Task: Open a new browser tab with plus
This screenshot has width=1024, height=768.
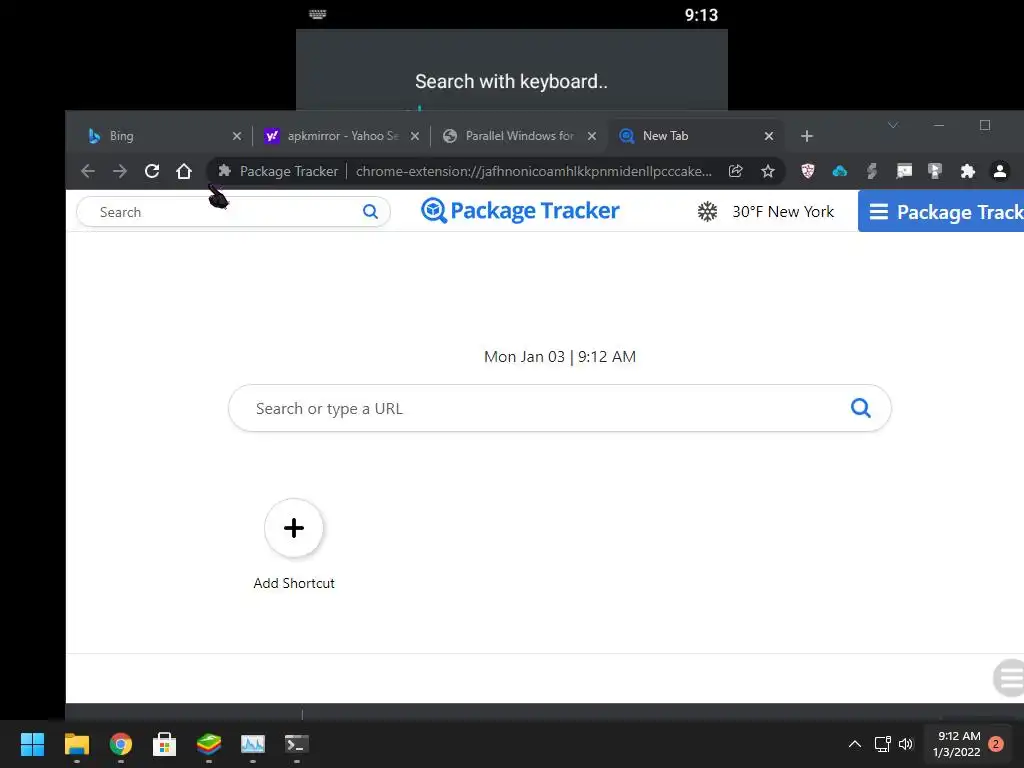Action: (x=807, y=136)
